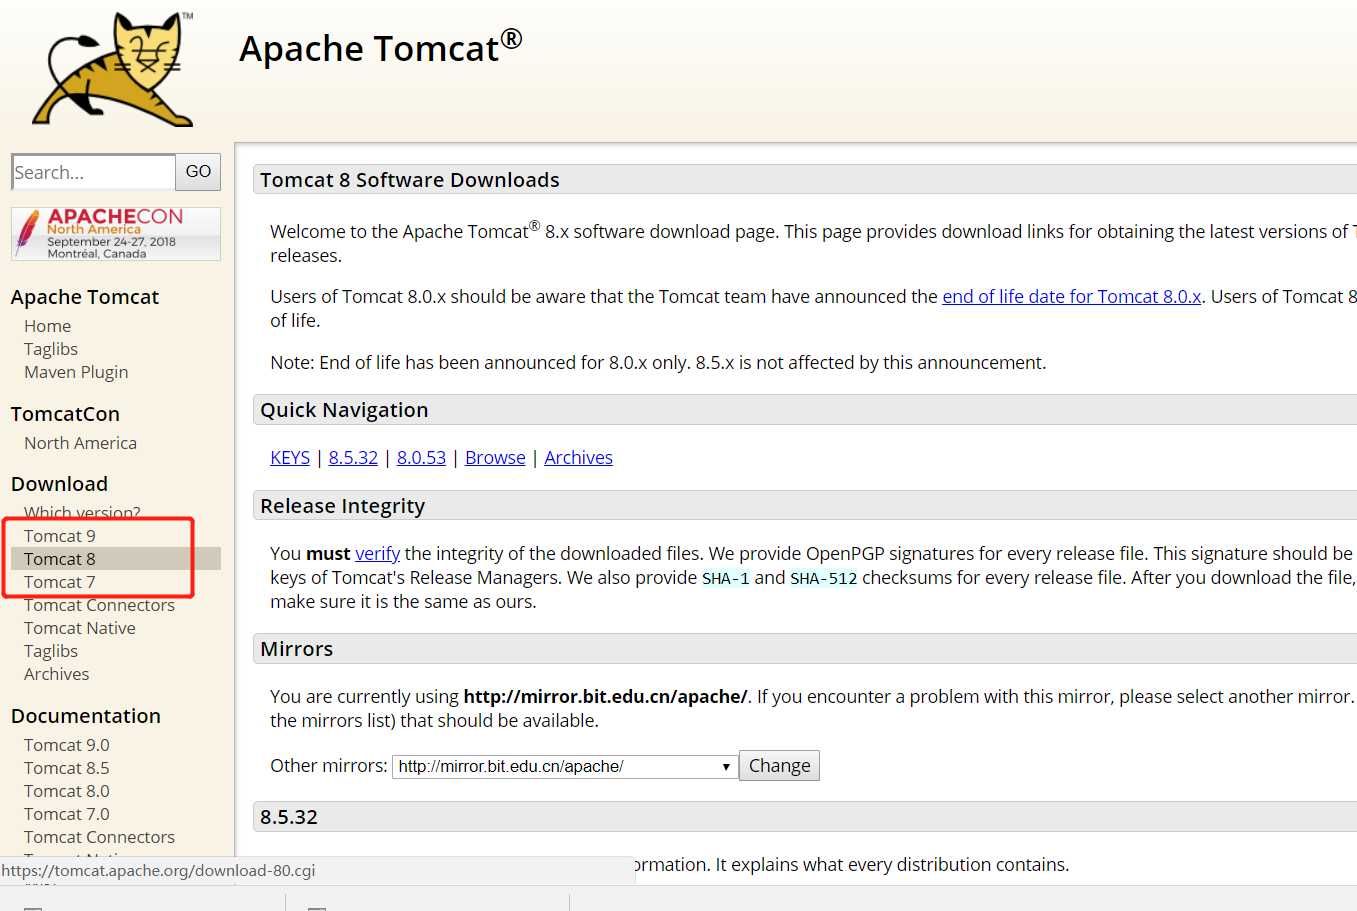The width and height of the screenshot is (1357, 911).
Task: Open Tomcat 8.0 documentation
Action: point(67,791)
